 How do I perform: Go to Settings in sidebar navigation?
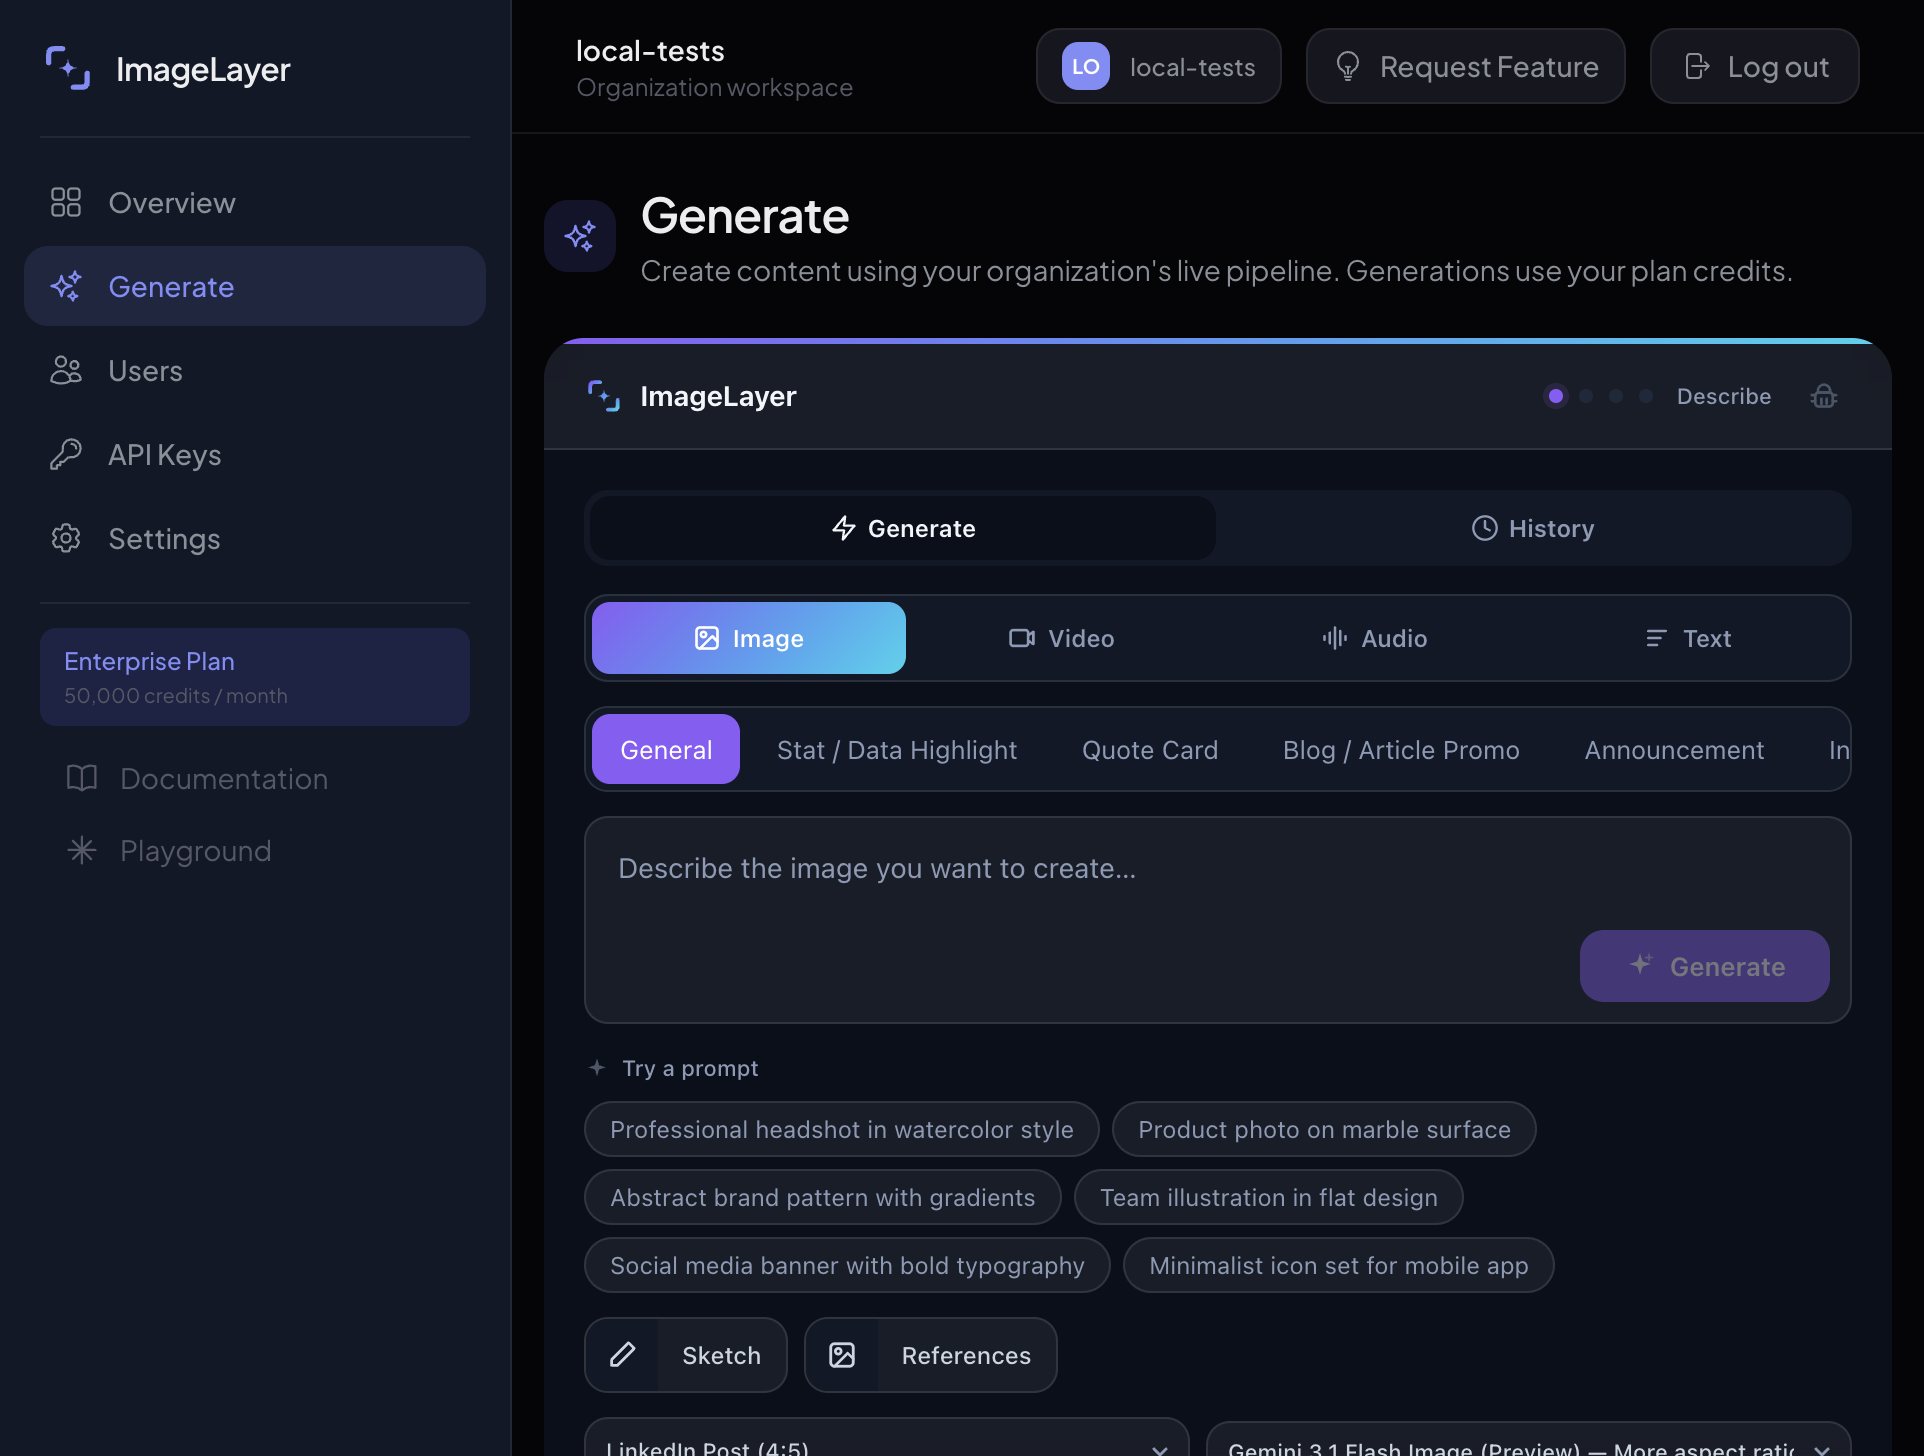(255, 538)
